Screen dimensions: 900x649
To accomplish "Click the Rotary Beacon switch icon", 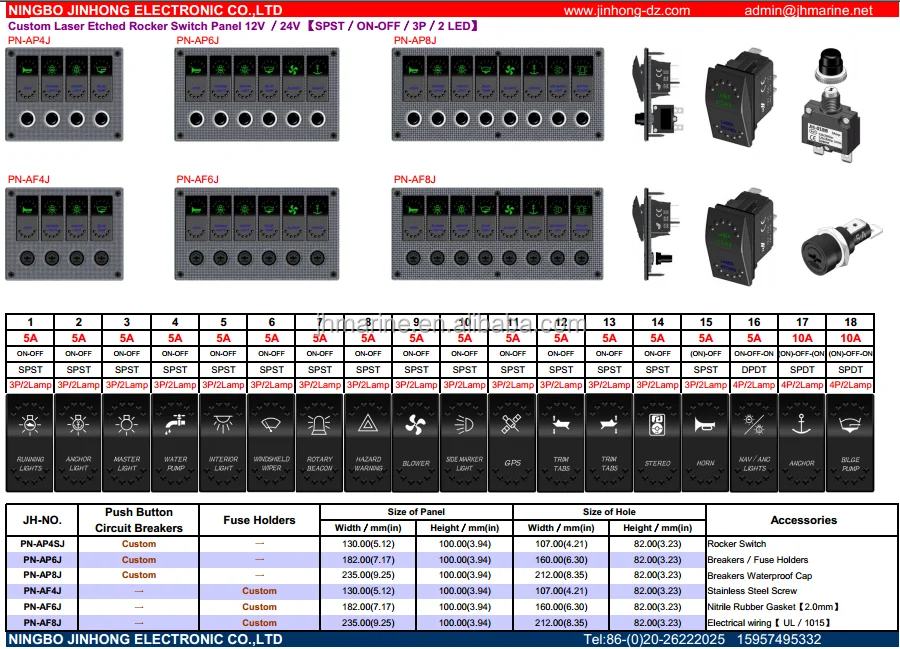I will 320,425.
